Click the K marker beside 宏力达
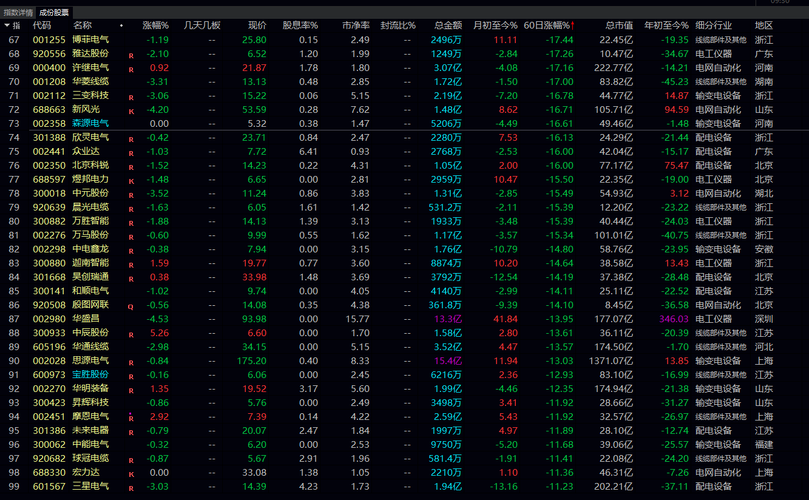 point(131,474)
